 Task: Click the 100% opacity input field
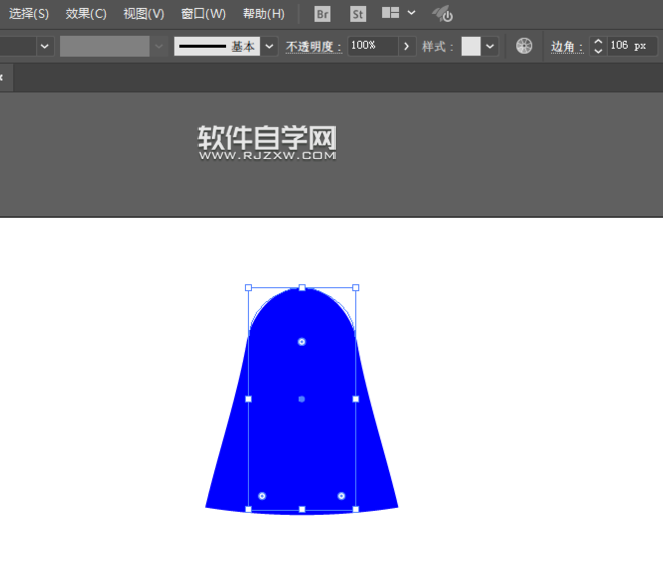(373, 46)
